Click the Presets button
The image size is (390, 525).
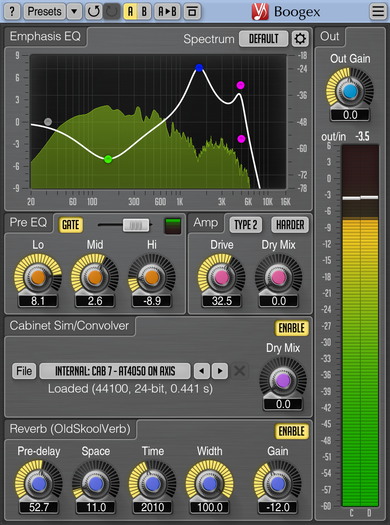point(45,11)
